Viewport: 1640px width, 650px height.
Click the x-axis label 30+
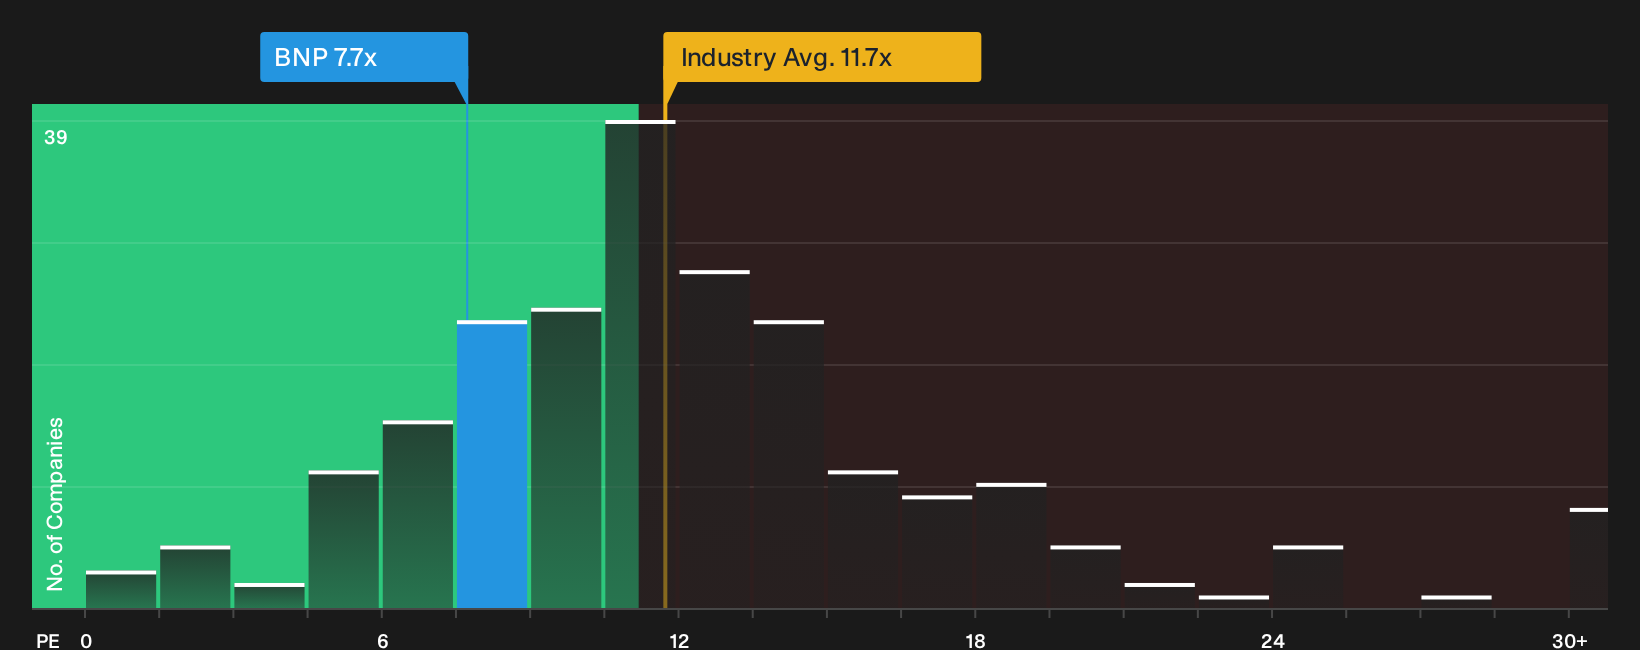click(1569, 640)
